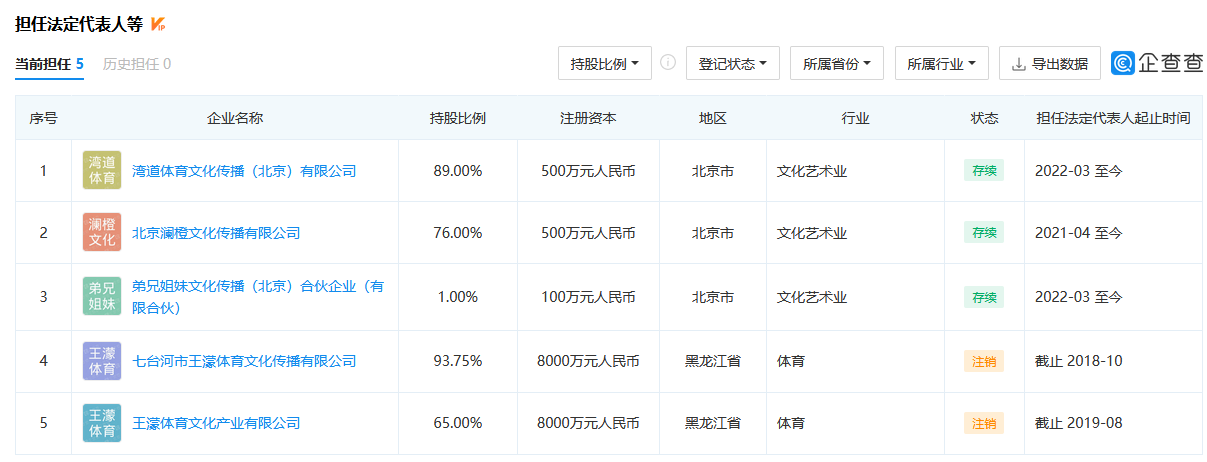The image size is (1207, 462).
Task: Click the 存续 status tag in row 3
Action: (x=983, y=297)
